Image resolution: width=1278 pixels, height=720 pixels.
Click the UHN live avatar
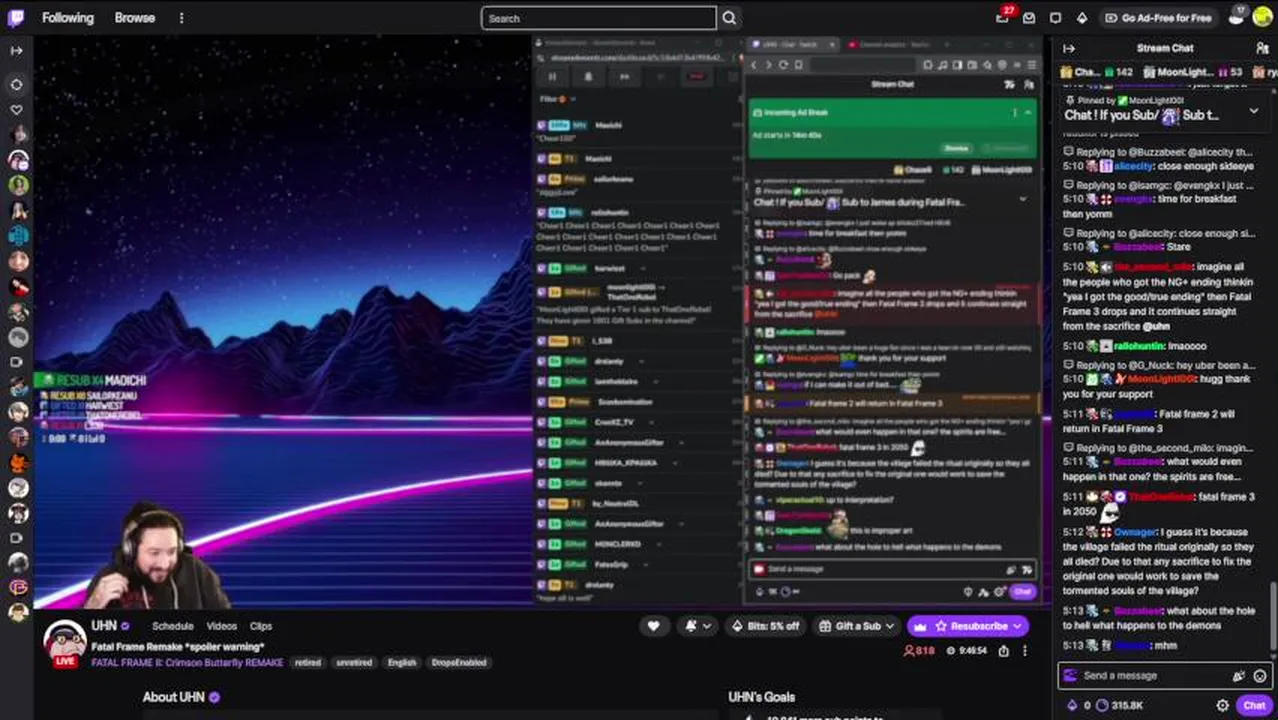pyautogui.click(x=64, y=642)
